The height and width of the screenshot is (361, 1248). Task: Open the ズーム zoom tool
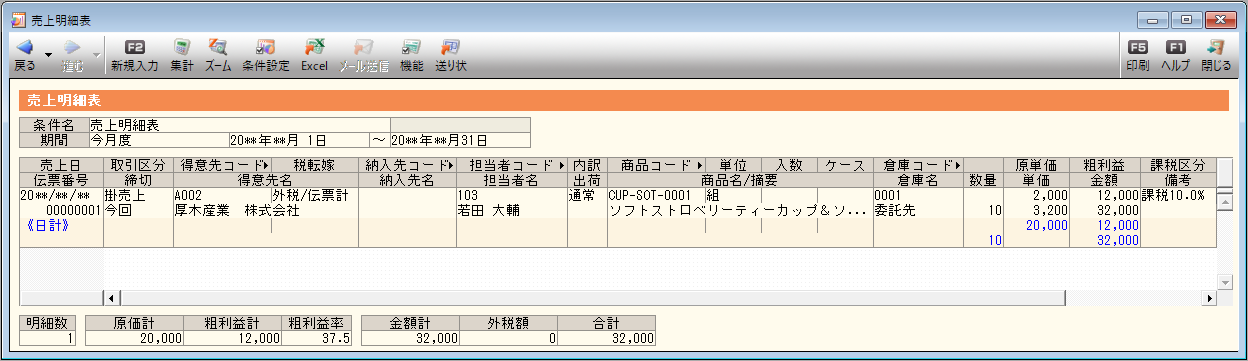click(x=218, y=47)
